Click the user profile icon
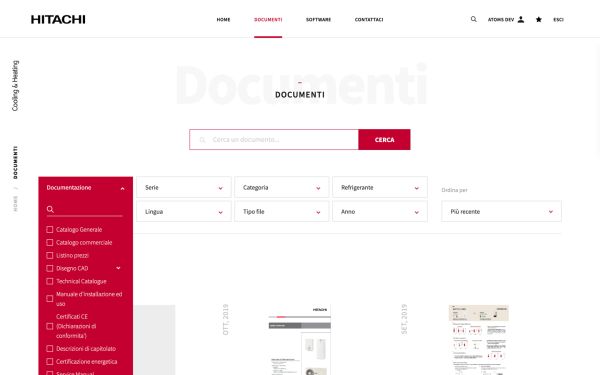This screenshot has width=600, height=375. point(521,20)
